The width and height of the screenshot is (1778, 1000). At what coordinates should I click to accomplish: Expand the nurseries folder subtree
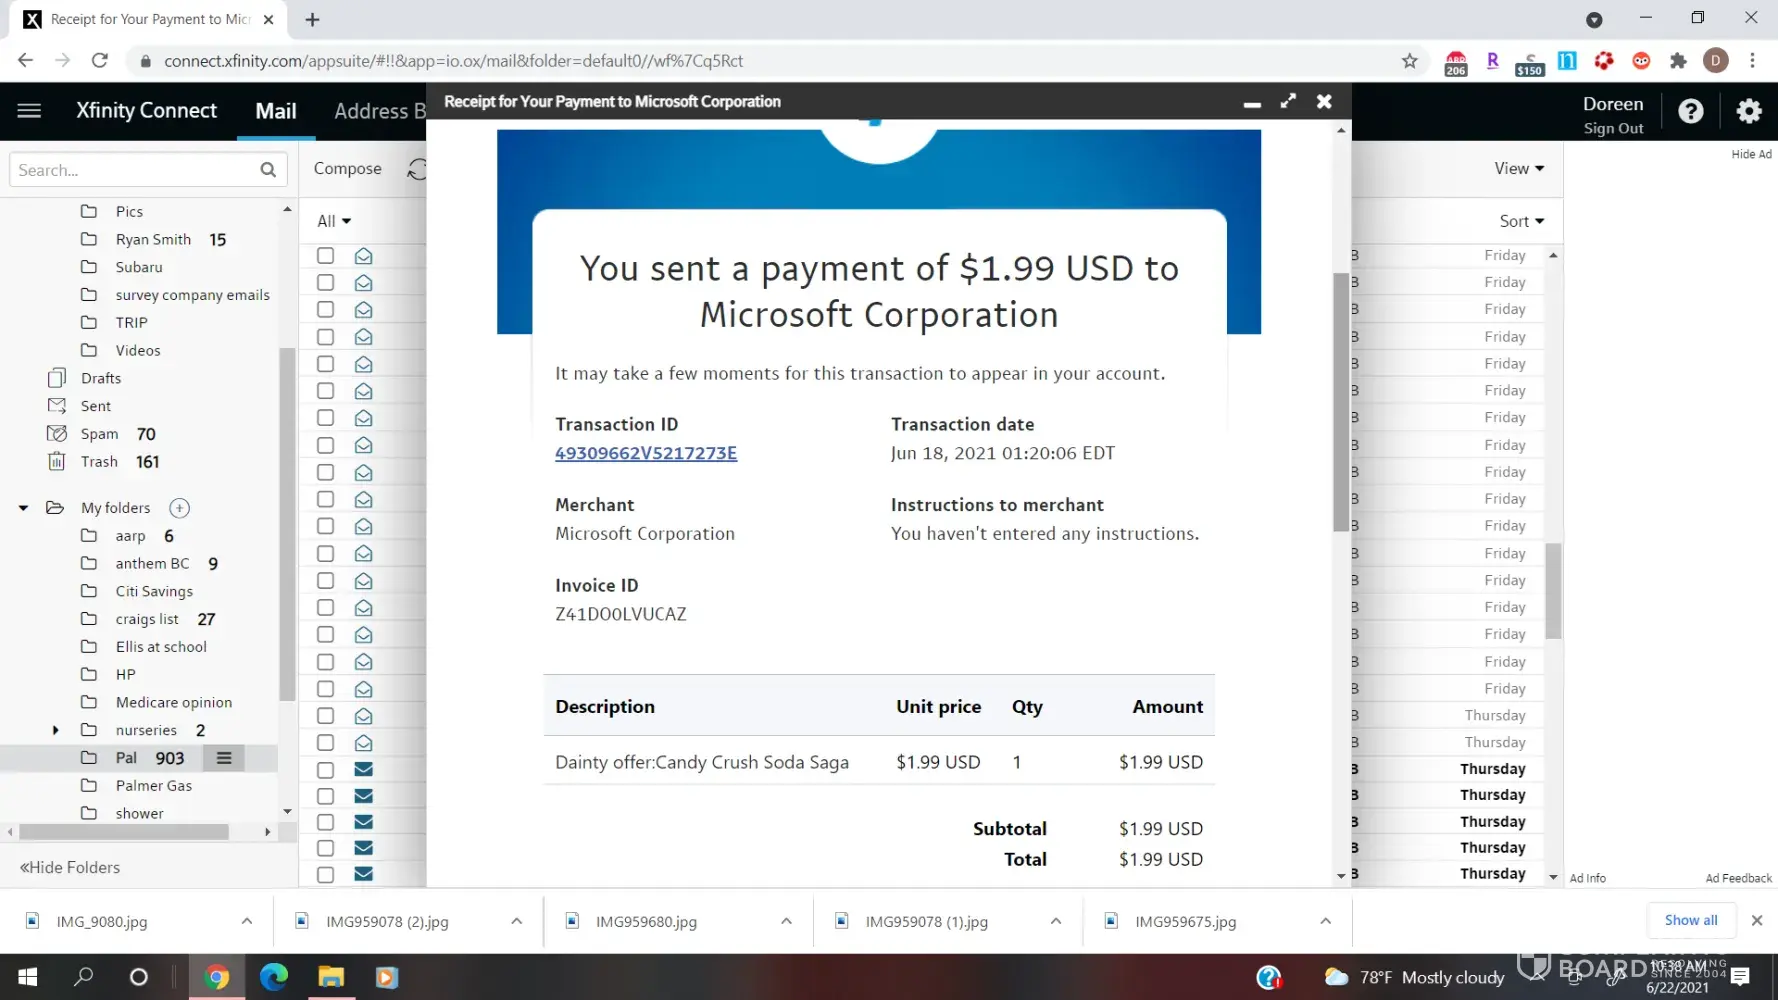56,730
